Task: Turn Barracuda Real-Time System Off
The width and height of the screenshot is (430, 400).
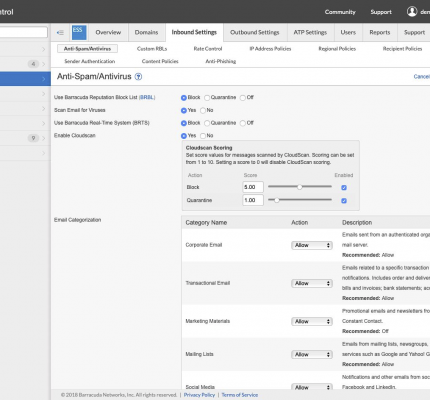Action: tap(243, 123)
